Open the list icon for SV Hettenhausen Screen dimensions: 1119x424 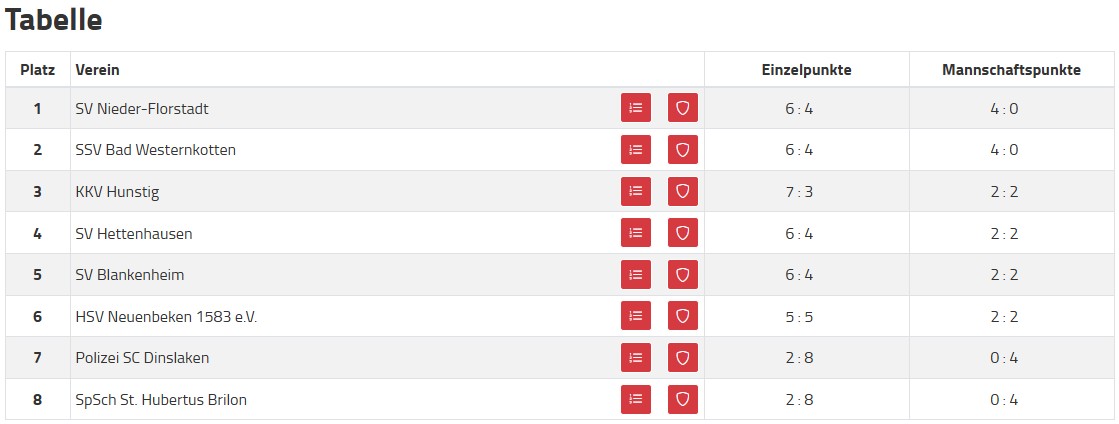[635, 233]
